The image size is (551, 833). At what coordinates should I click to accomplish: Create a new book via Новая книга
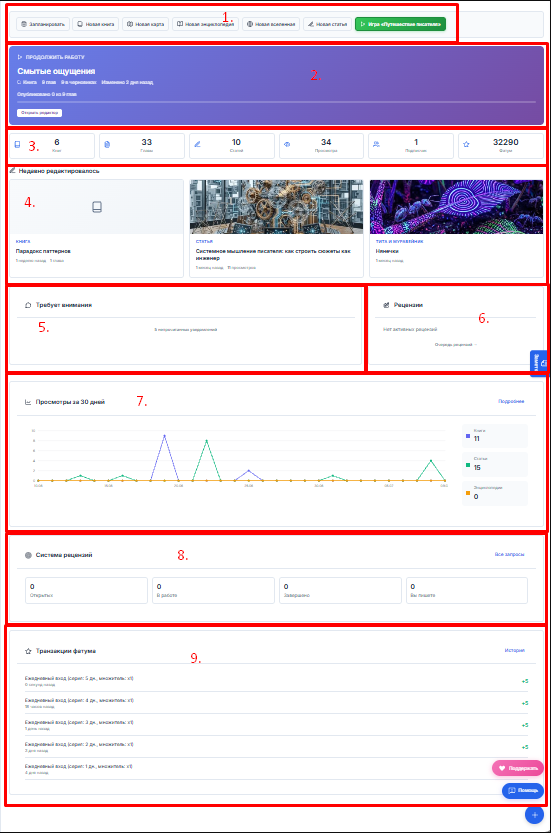[96, 24]
